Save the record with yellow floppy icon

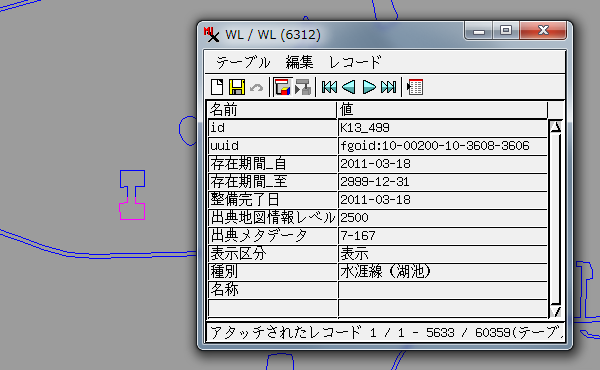coord(237,87)
